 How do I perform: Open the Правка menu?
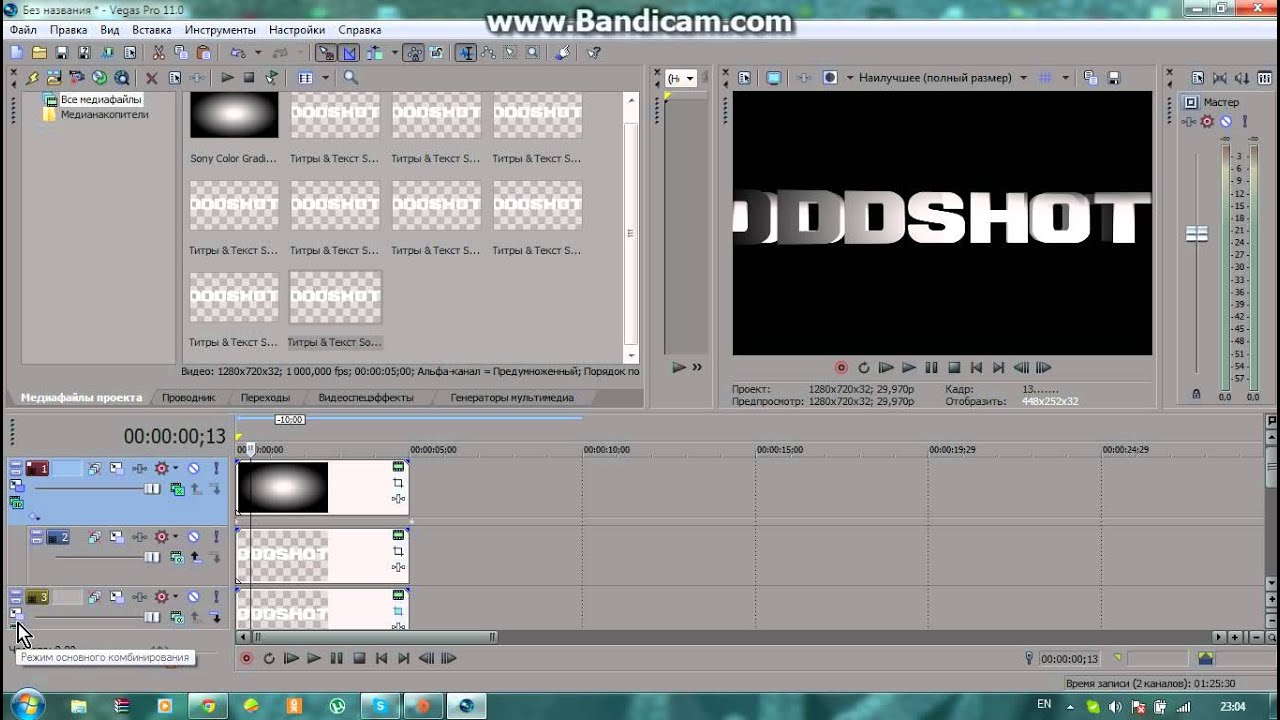[x=69, y=30]
